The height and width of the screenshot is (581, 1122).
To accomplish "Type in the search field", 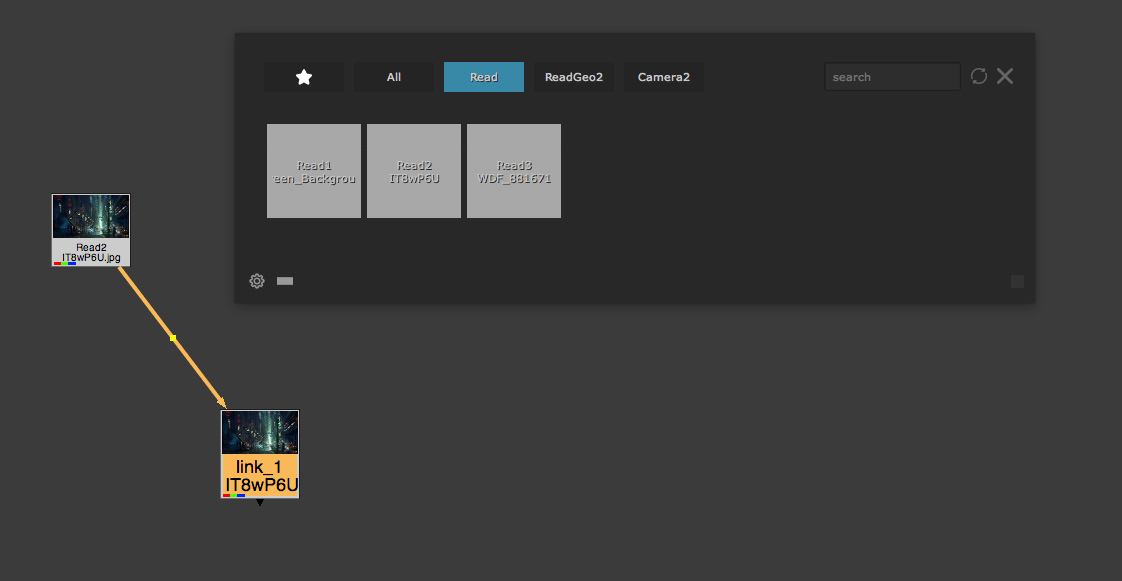I will (892, 77).
